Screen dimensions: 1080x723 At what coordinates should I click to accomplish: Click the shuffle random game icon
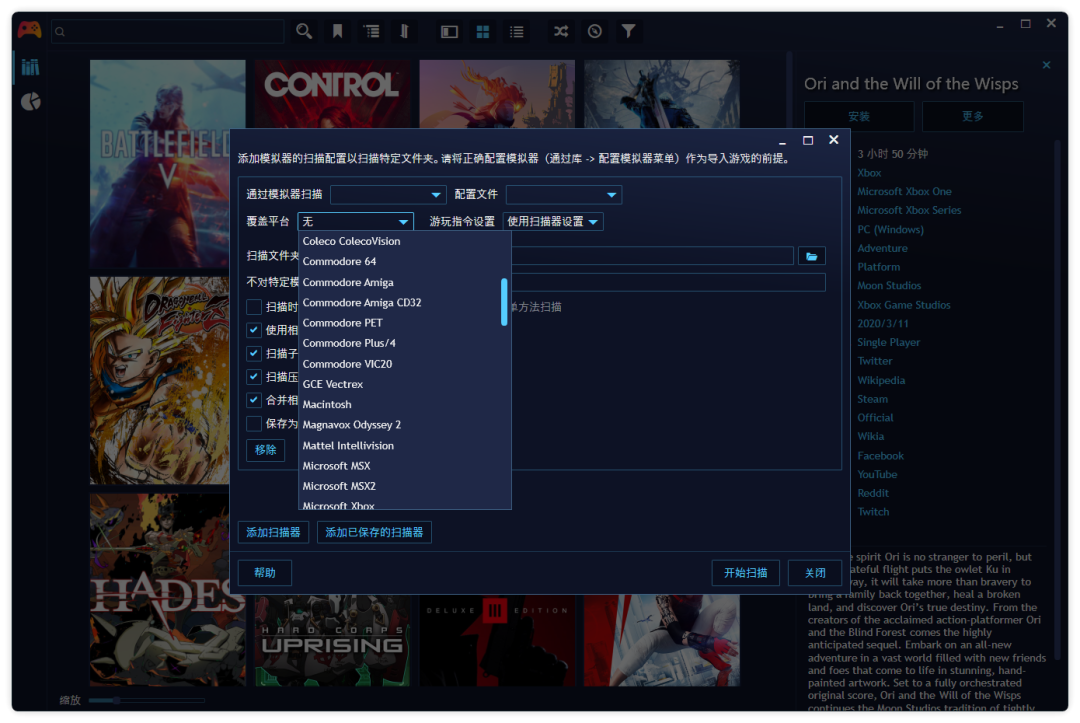tap(561, 31)
